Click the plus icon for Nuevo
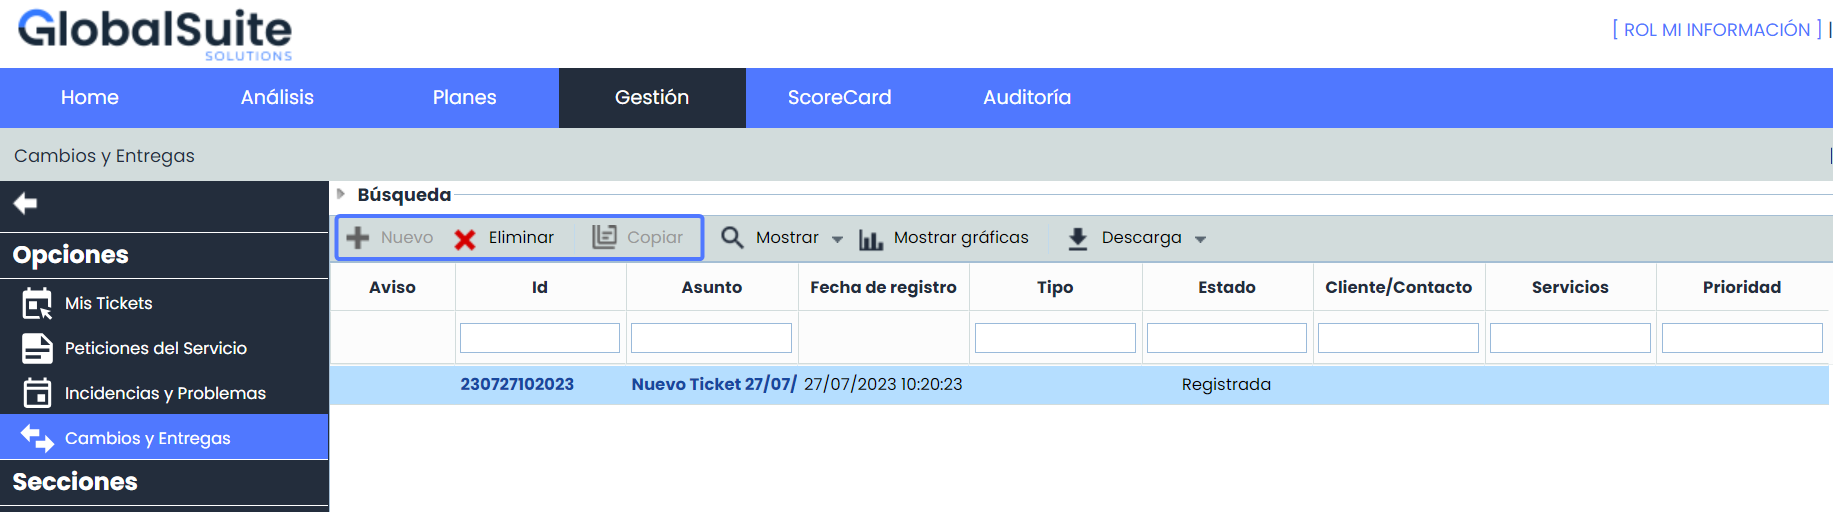 tap(358, 238)
